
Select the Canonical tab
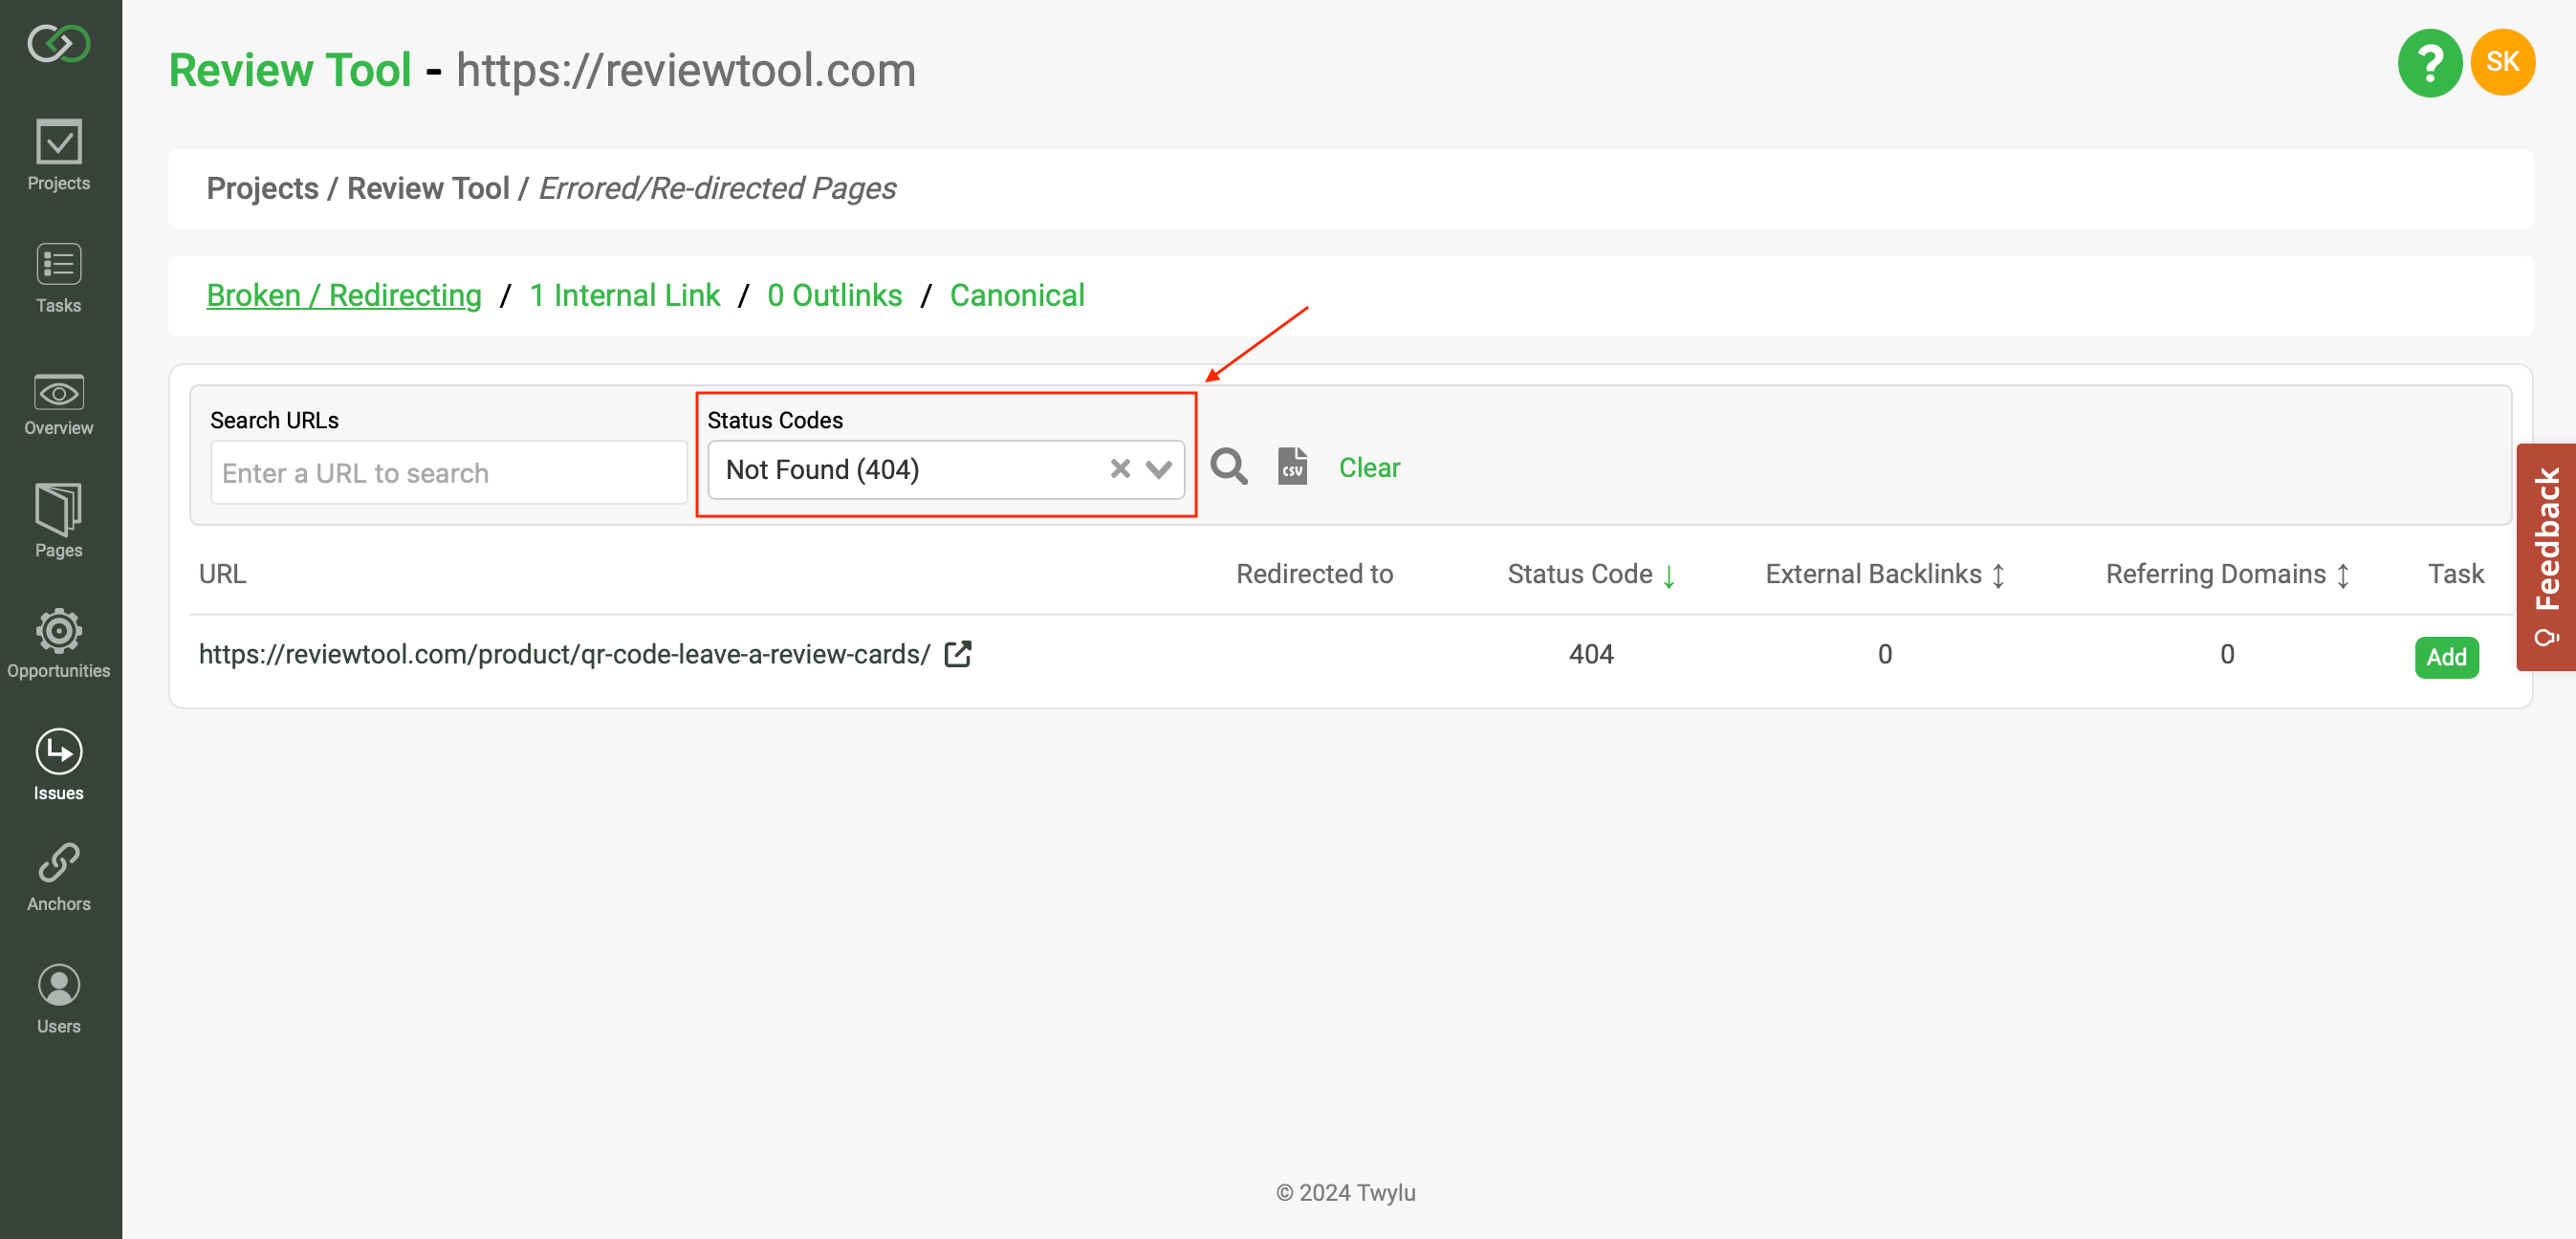click(1017, 294)
